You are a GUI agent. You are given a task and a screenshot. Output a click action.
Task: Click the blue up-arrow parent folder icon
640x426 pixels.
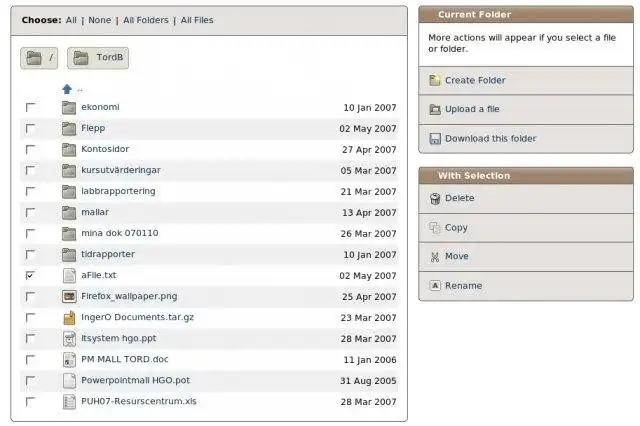[x=67, y=89]
